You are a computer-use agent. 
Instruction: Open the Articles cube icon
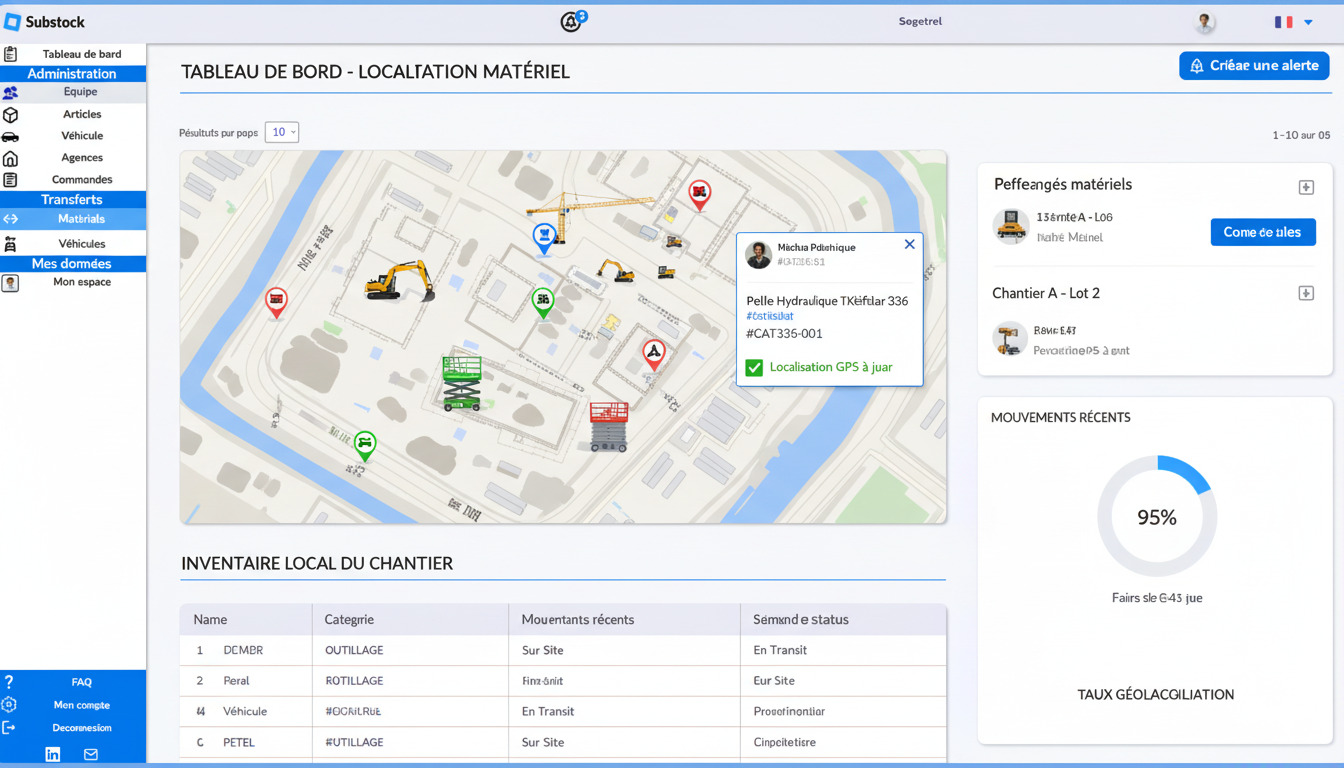10,114
